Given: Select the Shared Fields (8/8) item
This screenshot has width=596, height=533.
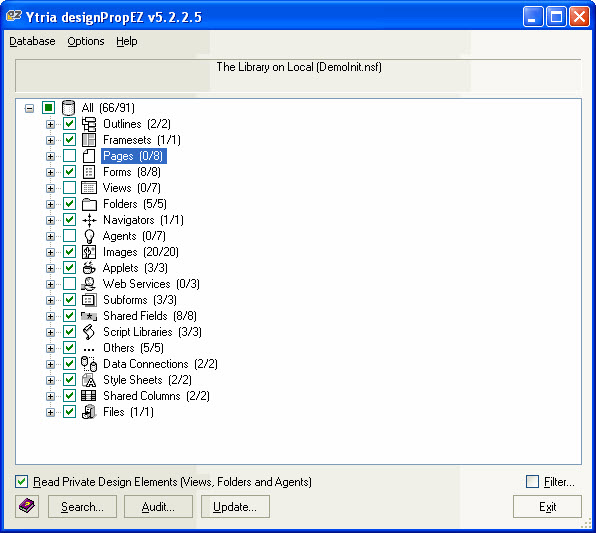Looking at the screenshot, I should (150, 316).
